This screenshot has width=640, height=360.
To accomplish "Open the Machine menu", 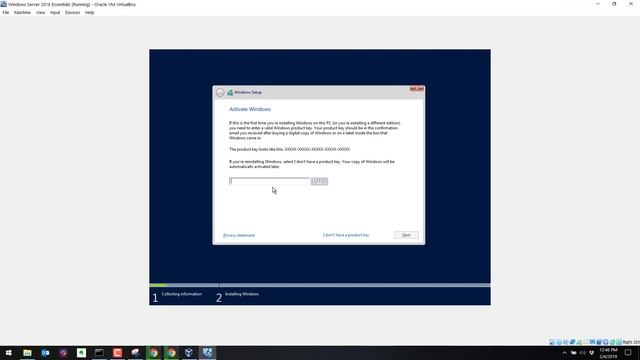I will [22, 13].
